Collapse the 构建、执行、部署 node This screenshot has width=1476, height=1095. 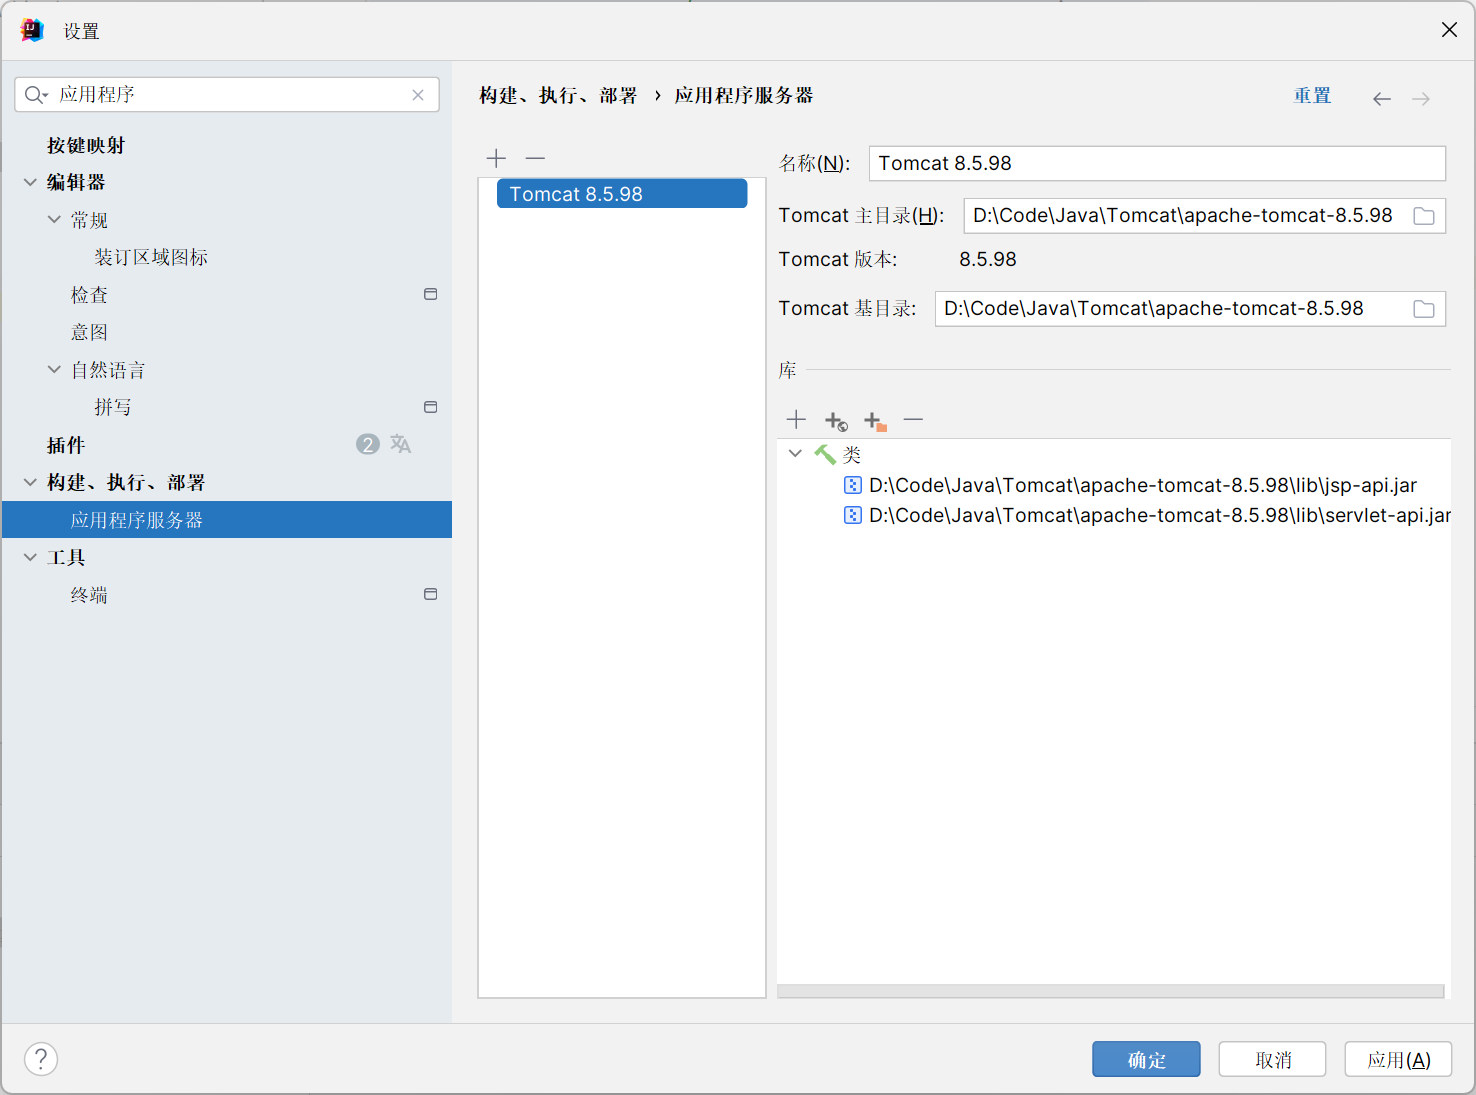tap(30, 482)
